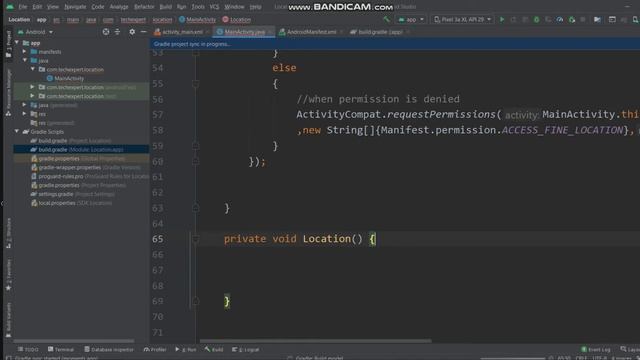640x360 pixels.
Task: Click the editor horizontal scrollbar
Action: point(315,341)
